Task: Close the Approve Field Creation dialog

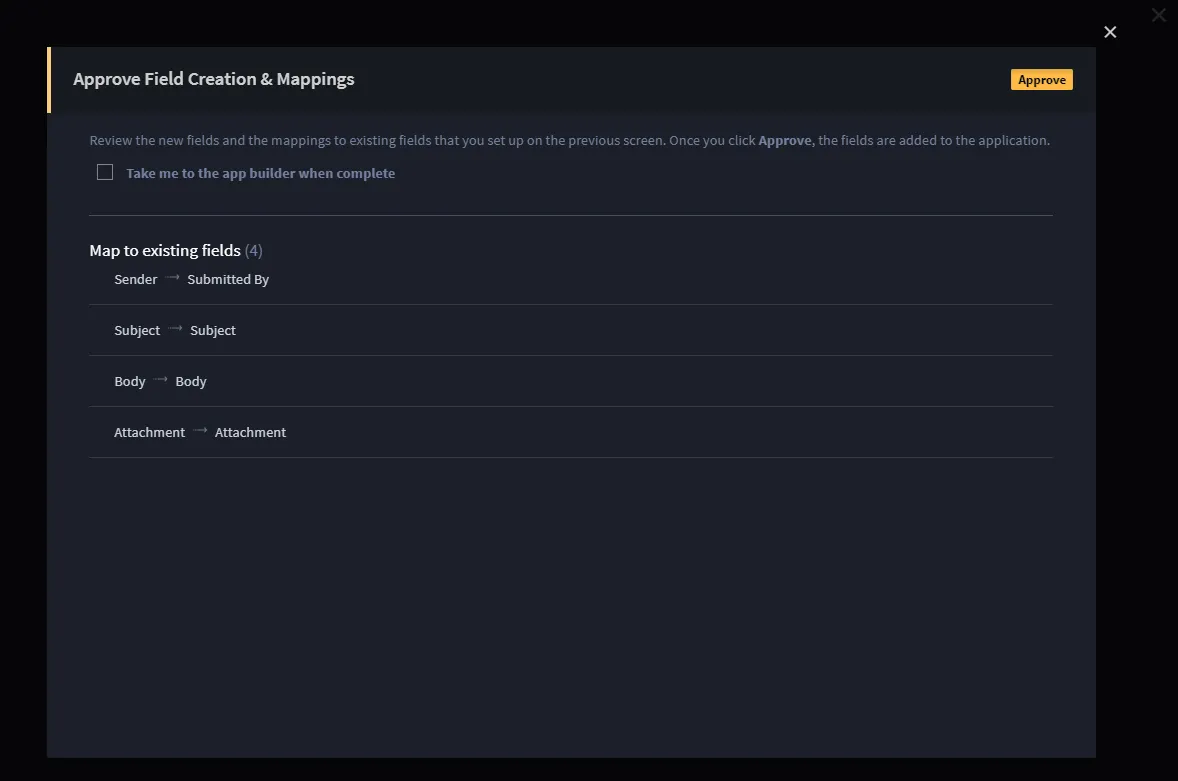Action: click(x=1110, y=32)
